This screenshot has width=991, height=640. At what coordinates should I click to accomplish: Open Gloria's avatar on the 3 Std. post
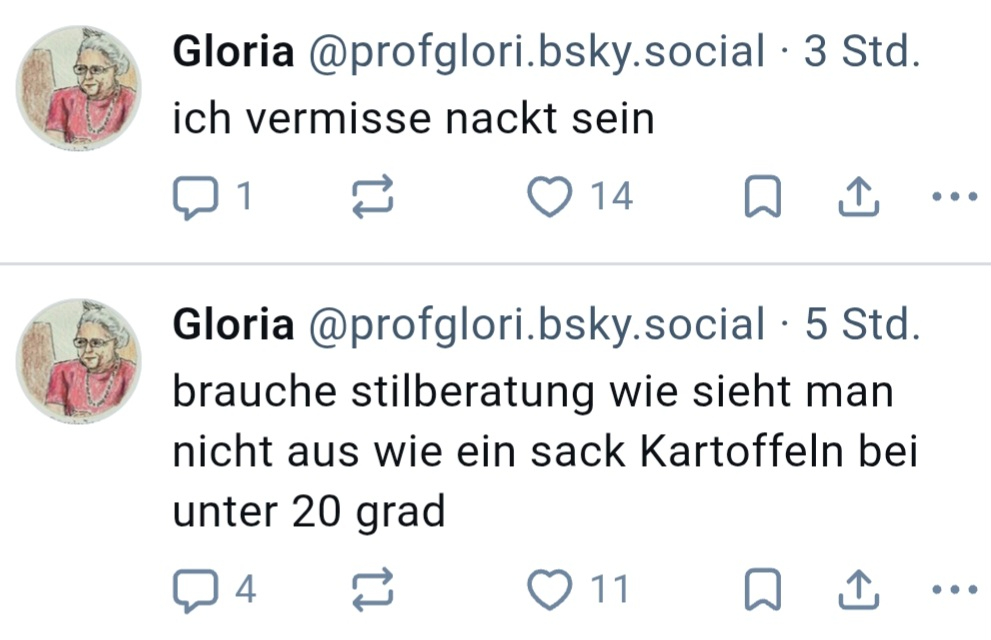pos(79,89)
